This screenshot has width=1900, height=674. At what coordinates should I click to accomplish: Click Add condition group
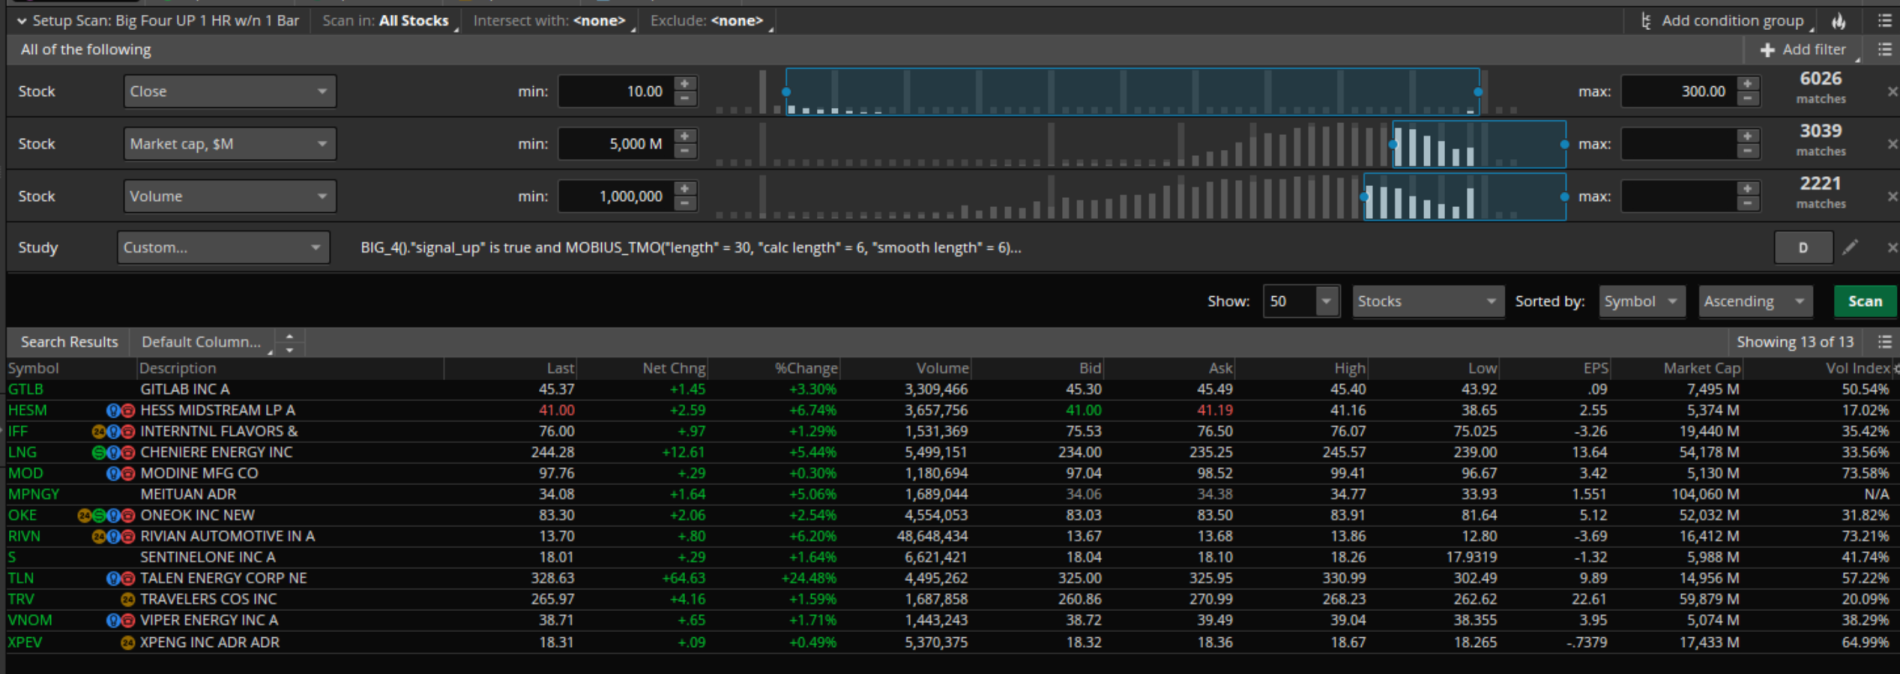1728,21
